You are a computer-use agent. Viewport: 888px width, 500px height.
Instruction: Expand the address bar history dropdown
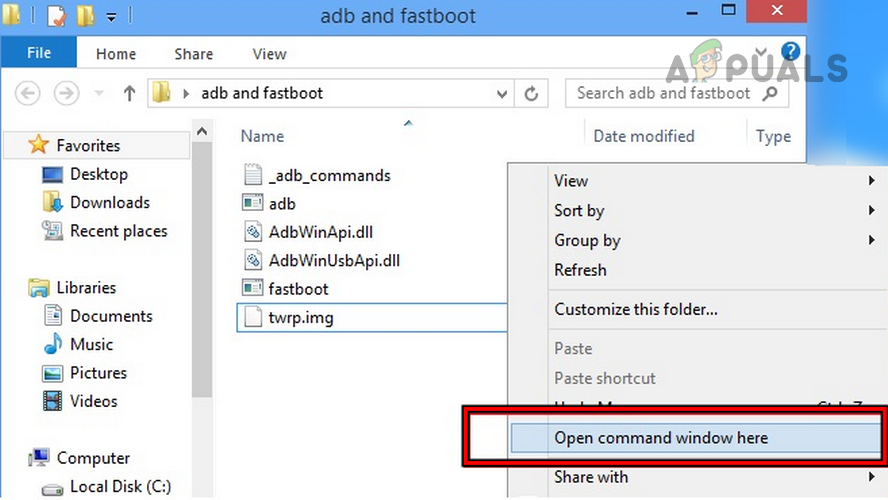tap(503, 94)
